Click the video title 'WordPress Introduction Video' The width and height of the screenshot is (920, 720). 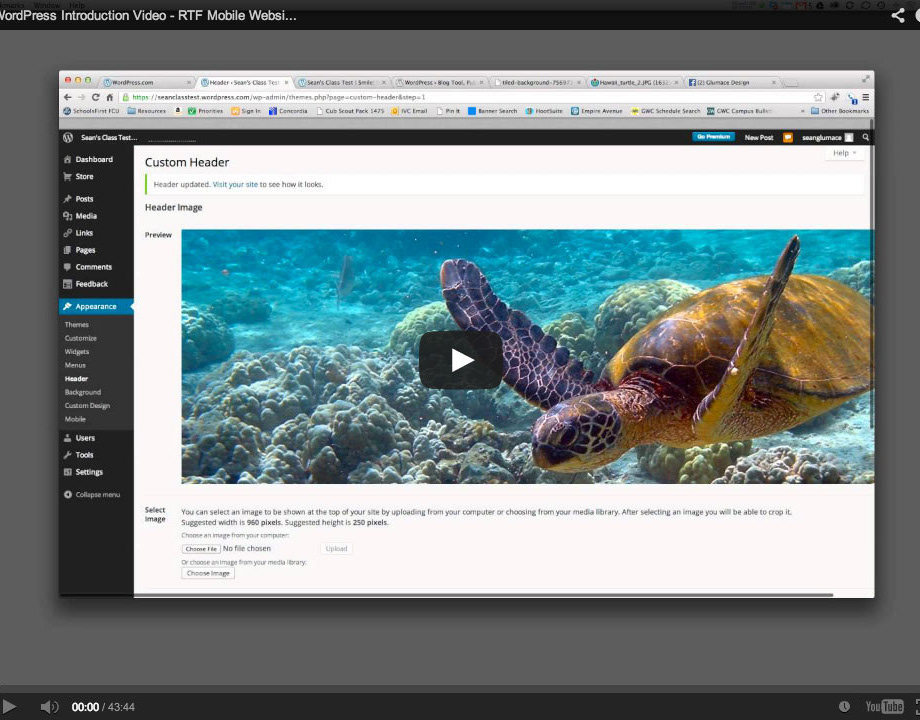click(148, 15)
